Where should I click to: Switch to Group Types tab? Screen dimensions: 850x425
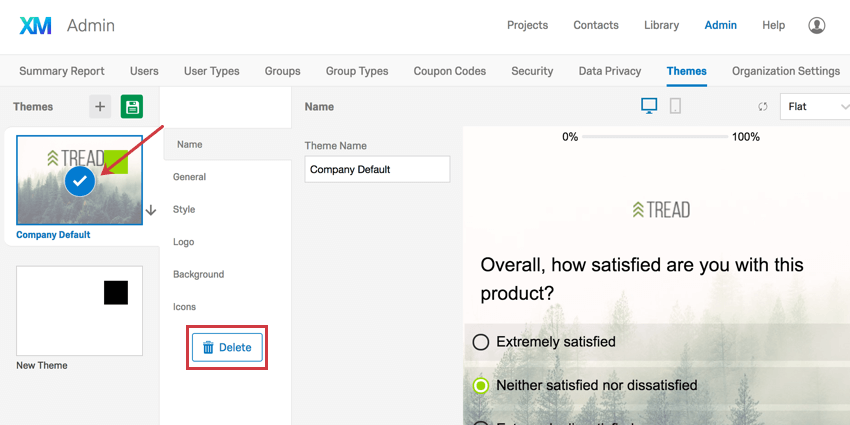click(357, 71)
